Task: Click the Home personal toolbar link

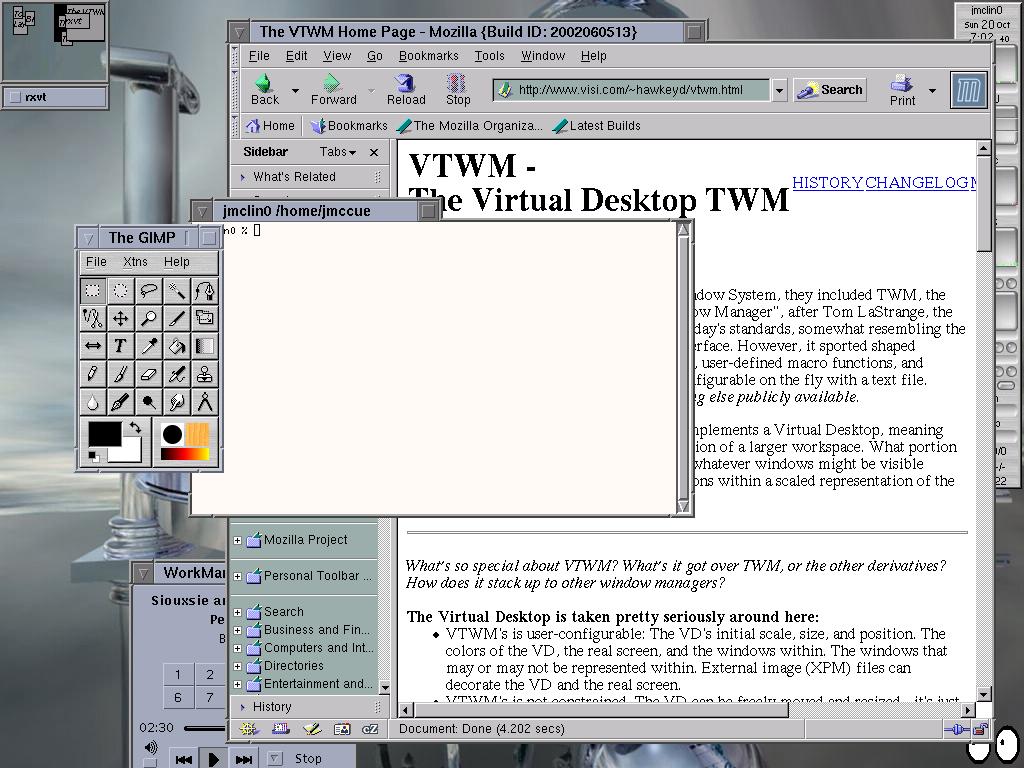Action: coord(270,125)
